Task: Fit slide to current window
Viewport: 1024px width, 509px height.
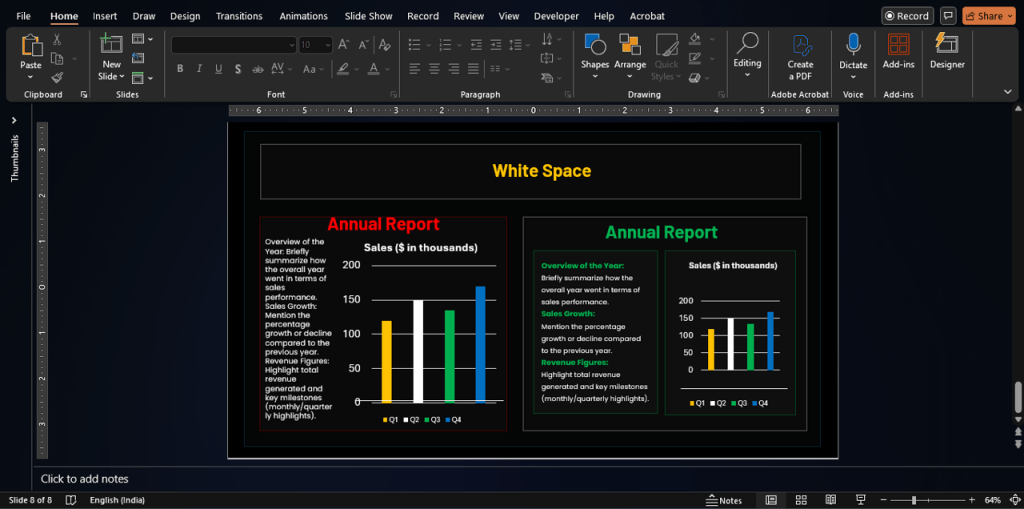Action: (1015, 501)
